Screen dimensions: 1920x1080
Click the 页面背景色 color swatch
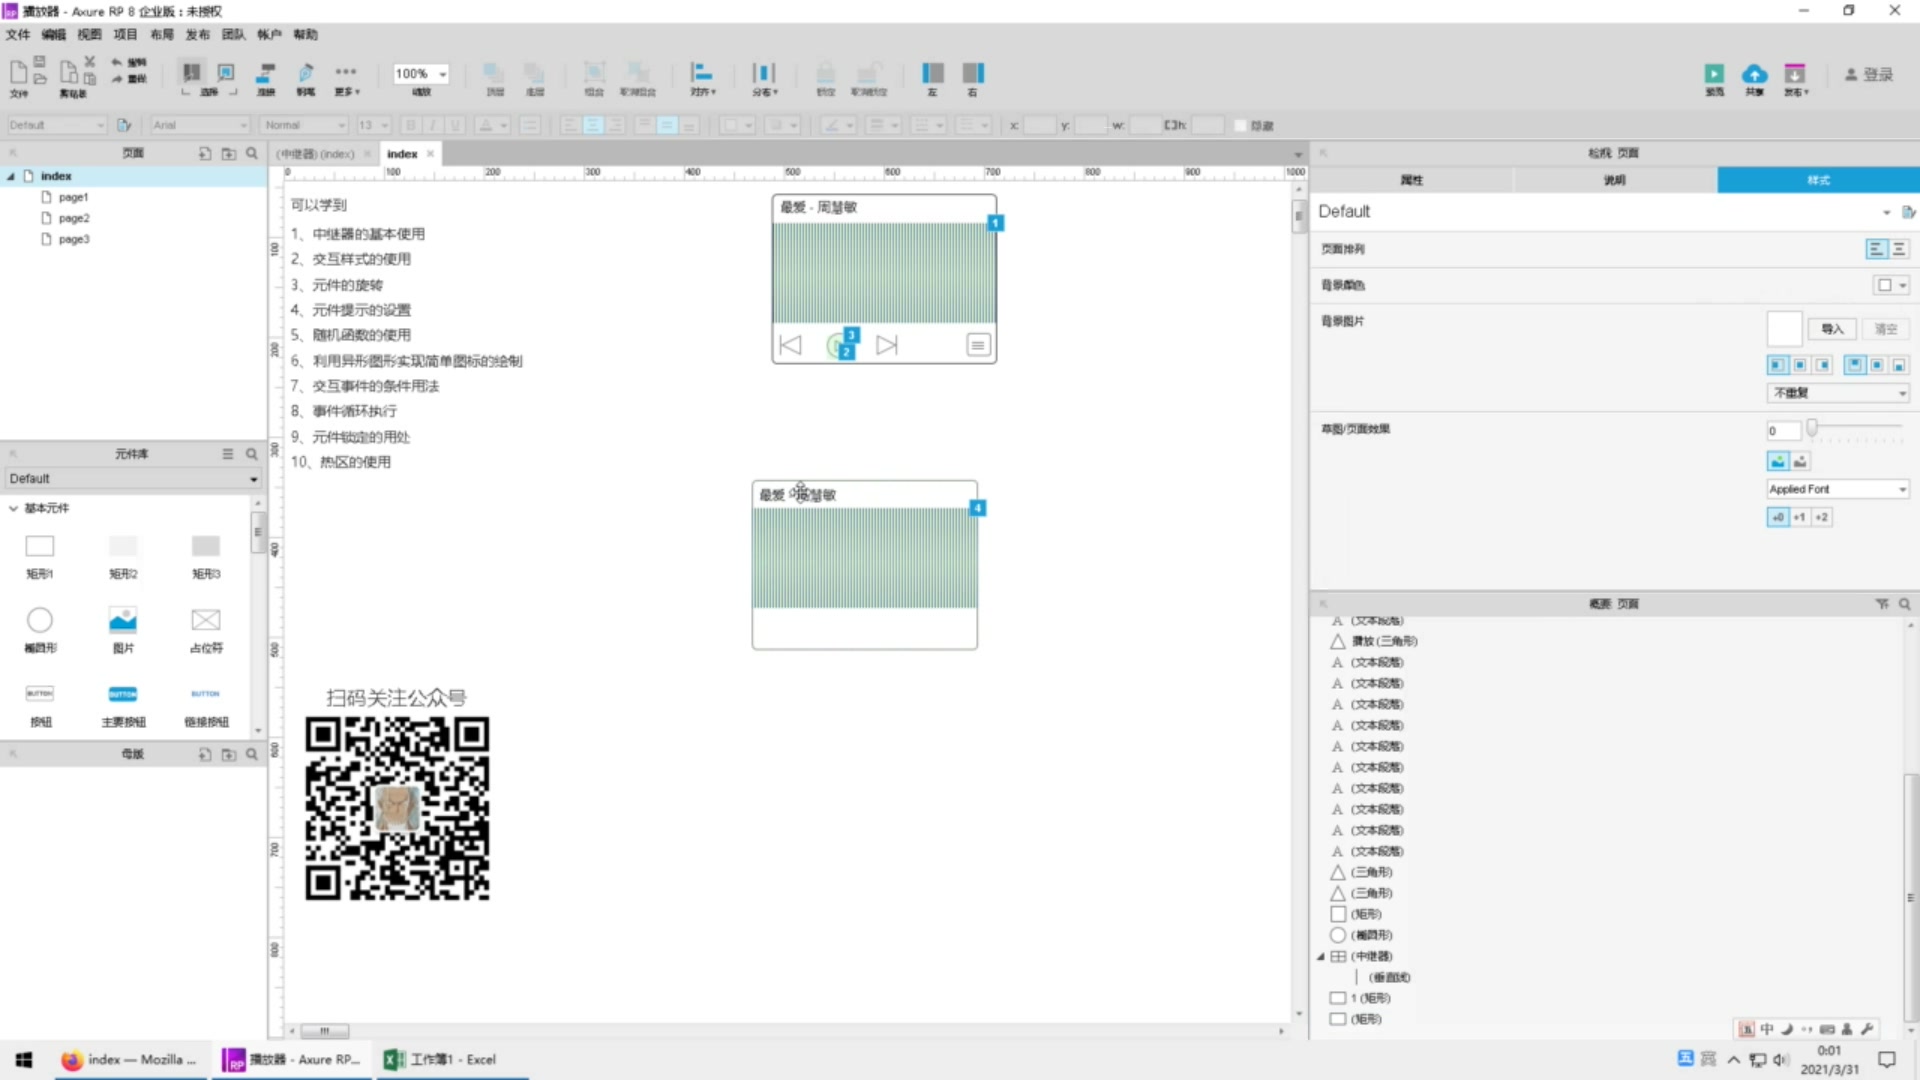tap(1886, 285)
